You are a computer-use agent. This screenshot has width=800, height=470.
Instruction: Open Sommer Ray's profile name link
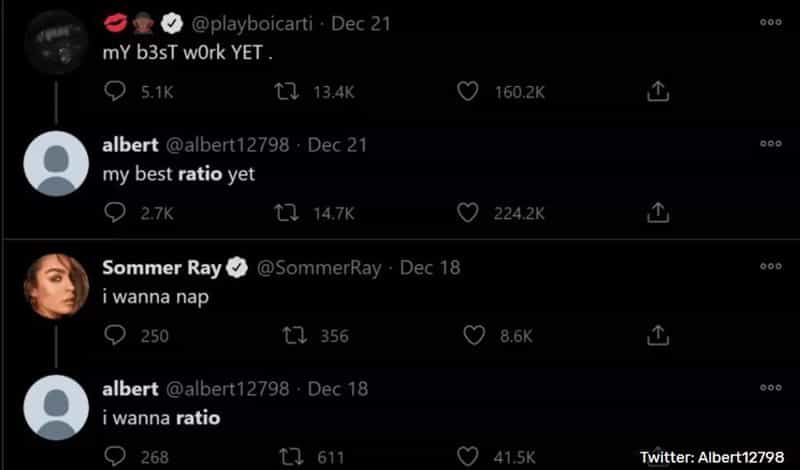click(x=164, y=267)
